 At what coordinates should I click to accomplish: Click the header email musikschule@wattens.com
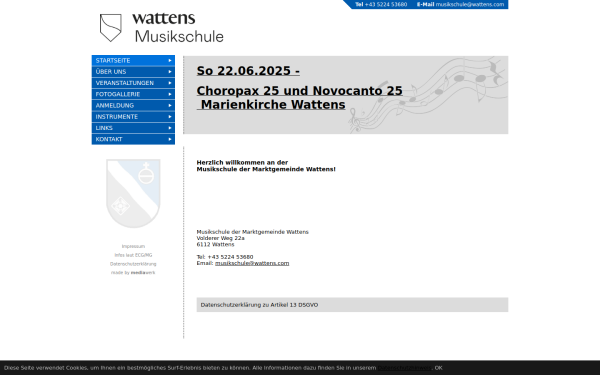[470, 5]
